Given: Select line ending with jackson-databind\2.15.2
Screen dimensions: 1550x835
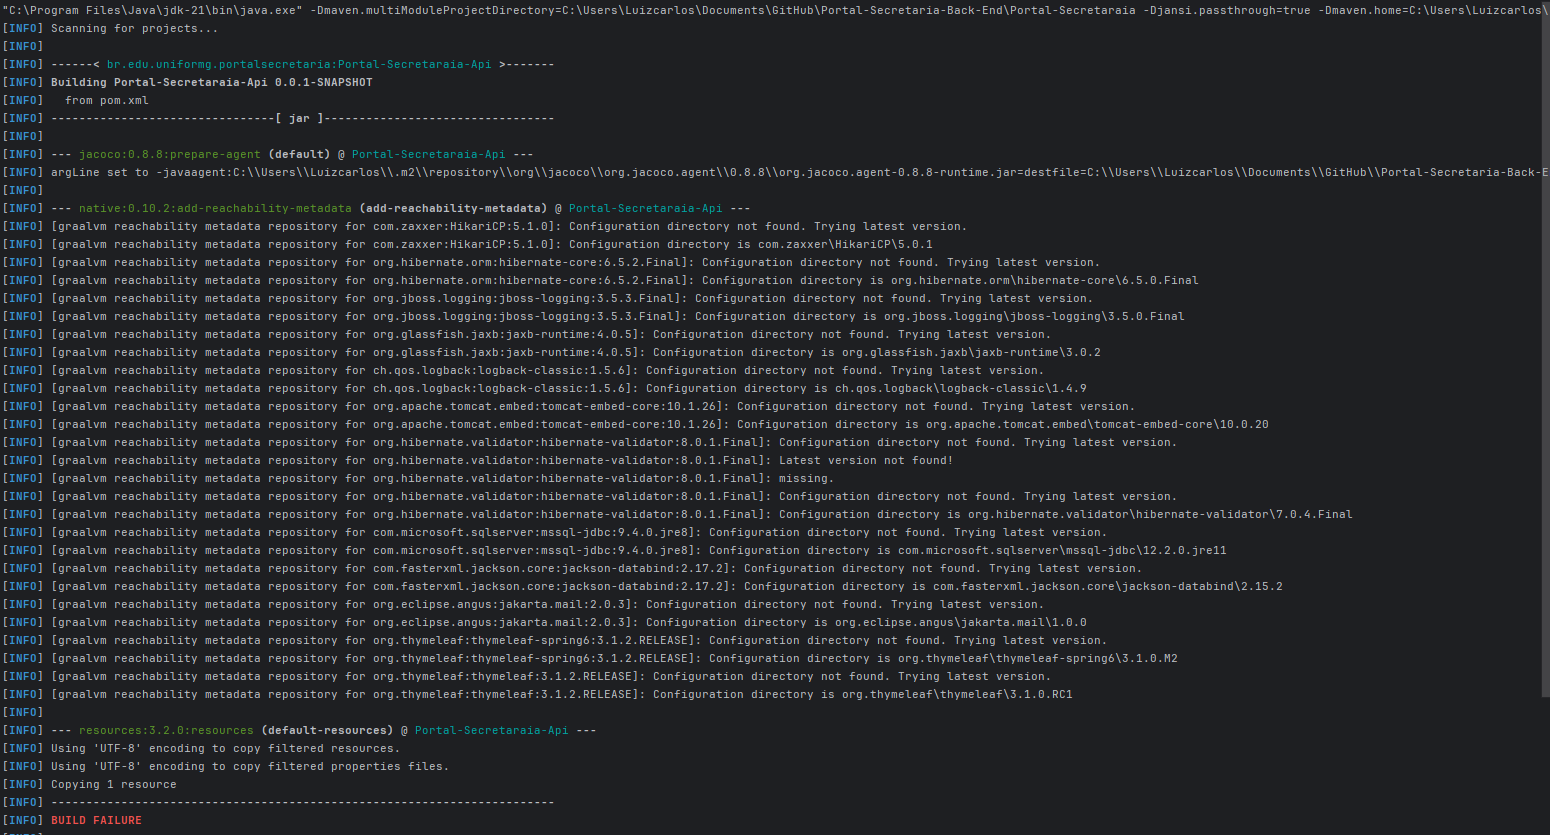Looking at the screenshot, I should tap(642, 586).
